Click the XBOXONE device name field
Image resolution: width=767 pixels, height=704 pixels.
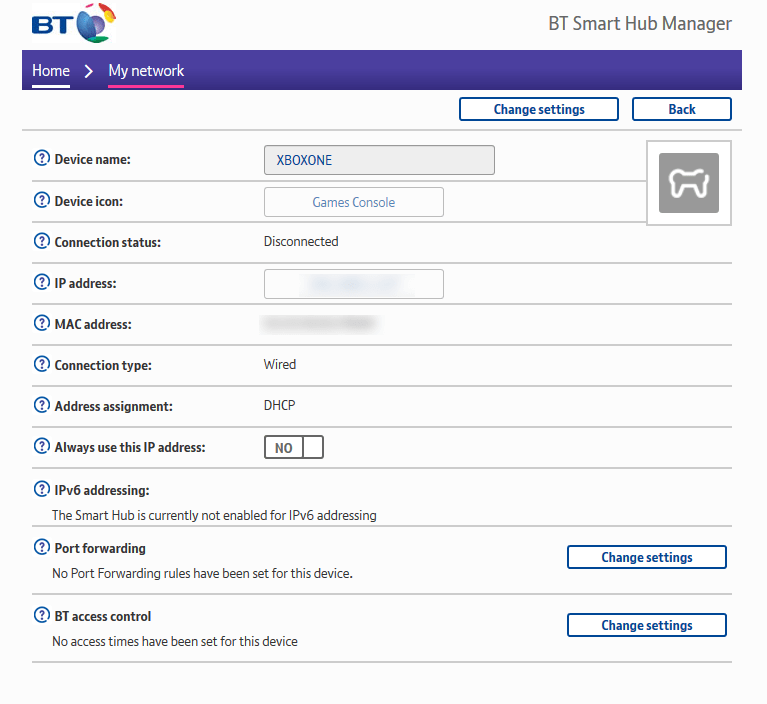(379, 160)
